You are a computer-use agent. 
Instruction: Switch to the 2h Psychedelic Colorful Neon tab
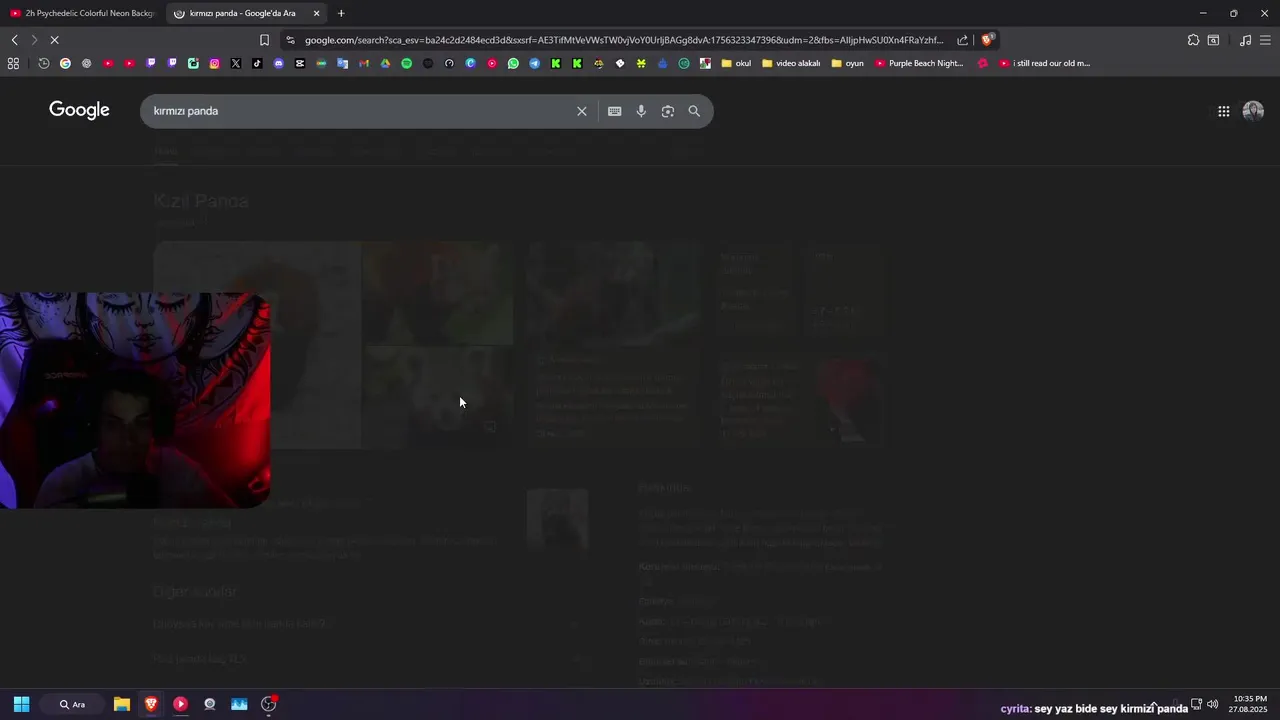(82, 13)
